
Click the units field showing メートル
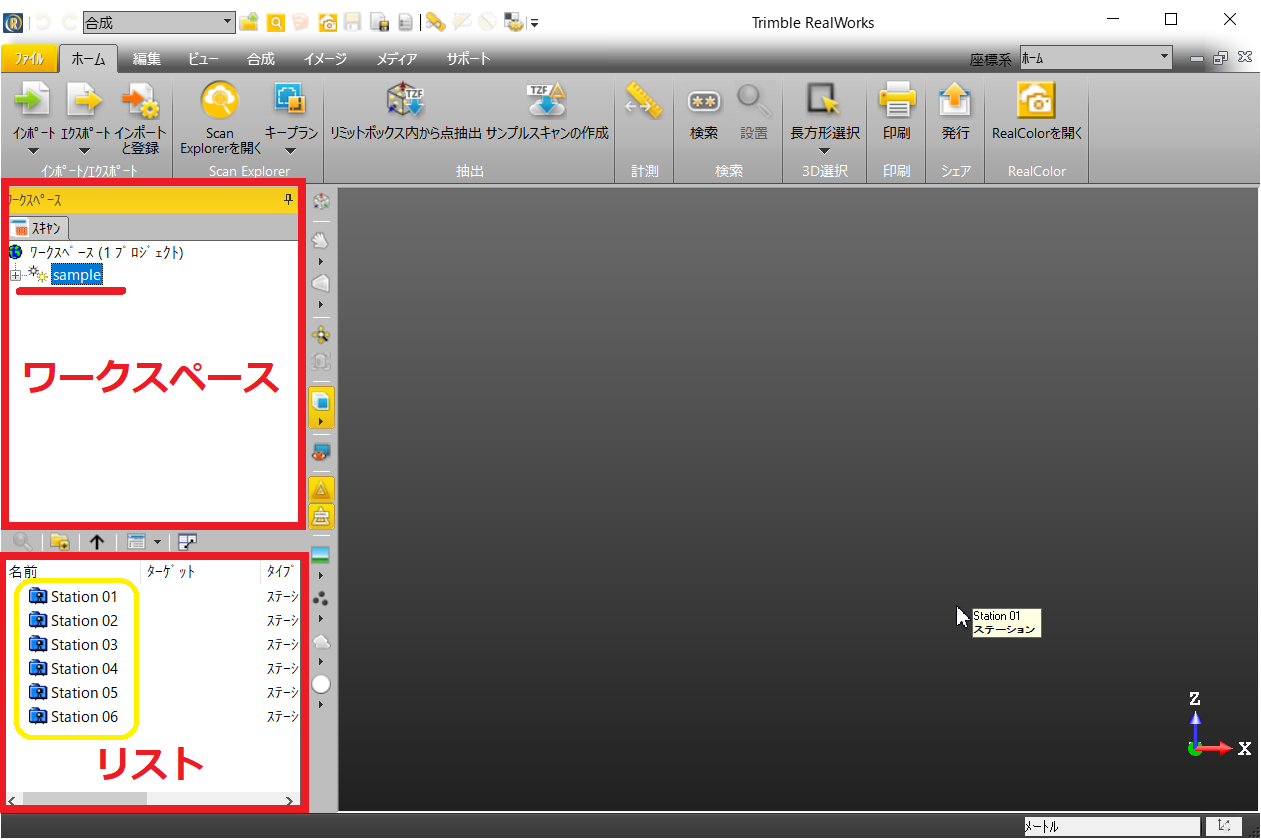pos(1111,826)
